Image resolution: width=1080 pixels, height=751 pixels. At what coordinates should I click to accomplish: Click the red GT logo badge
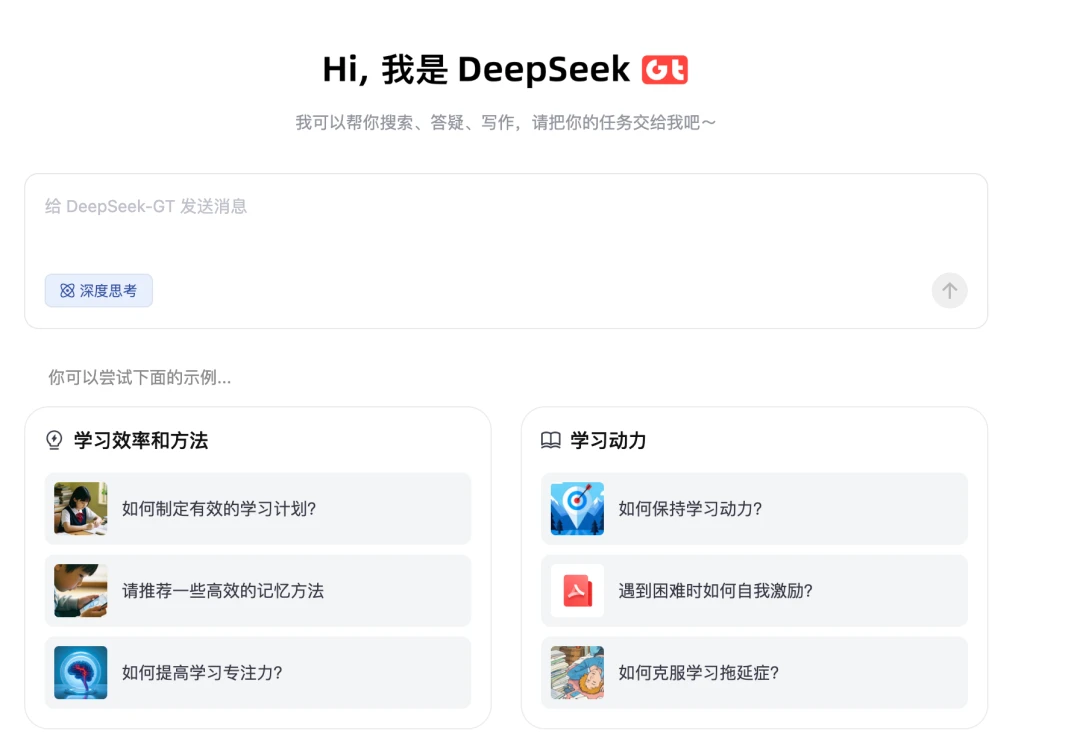(665, 70)
